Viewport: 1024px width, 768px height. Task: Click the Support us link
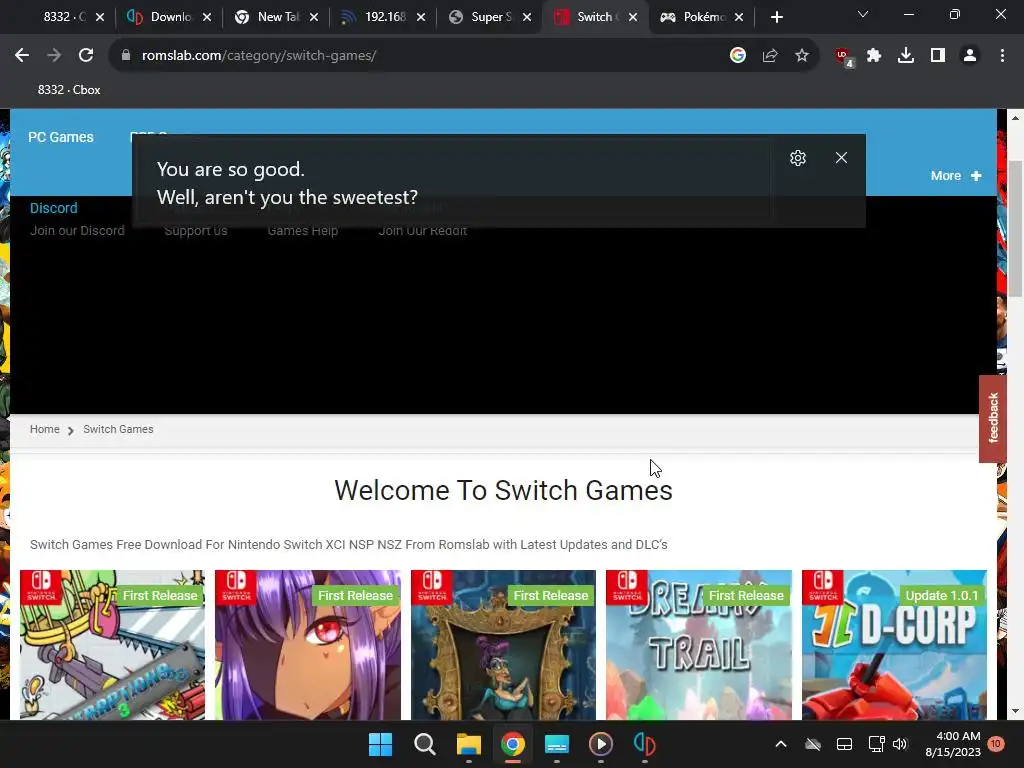point(196,231)
